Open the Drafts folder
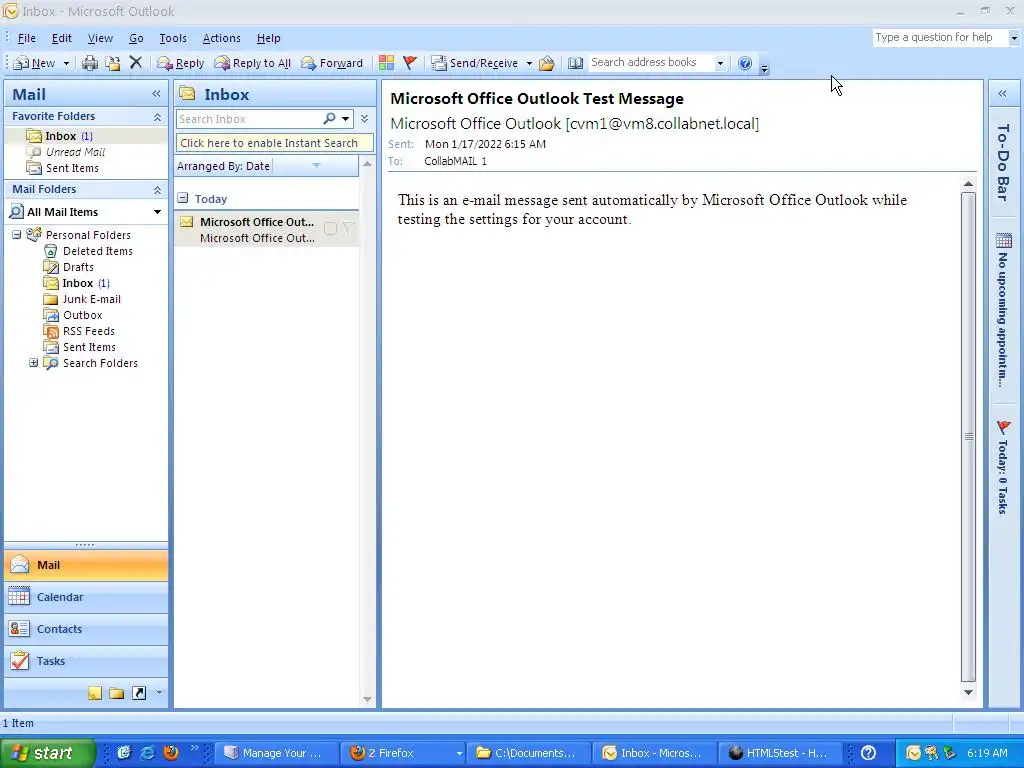 [x=78, y=267]
